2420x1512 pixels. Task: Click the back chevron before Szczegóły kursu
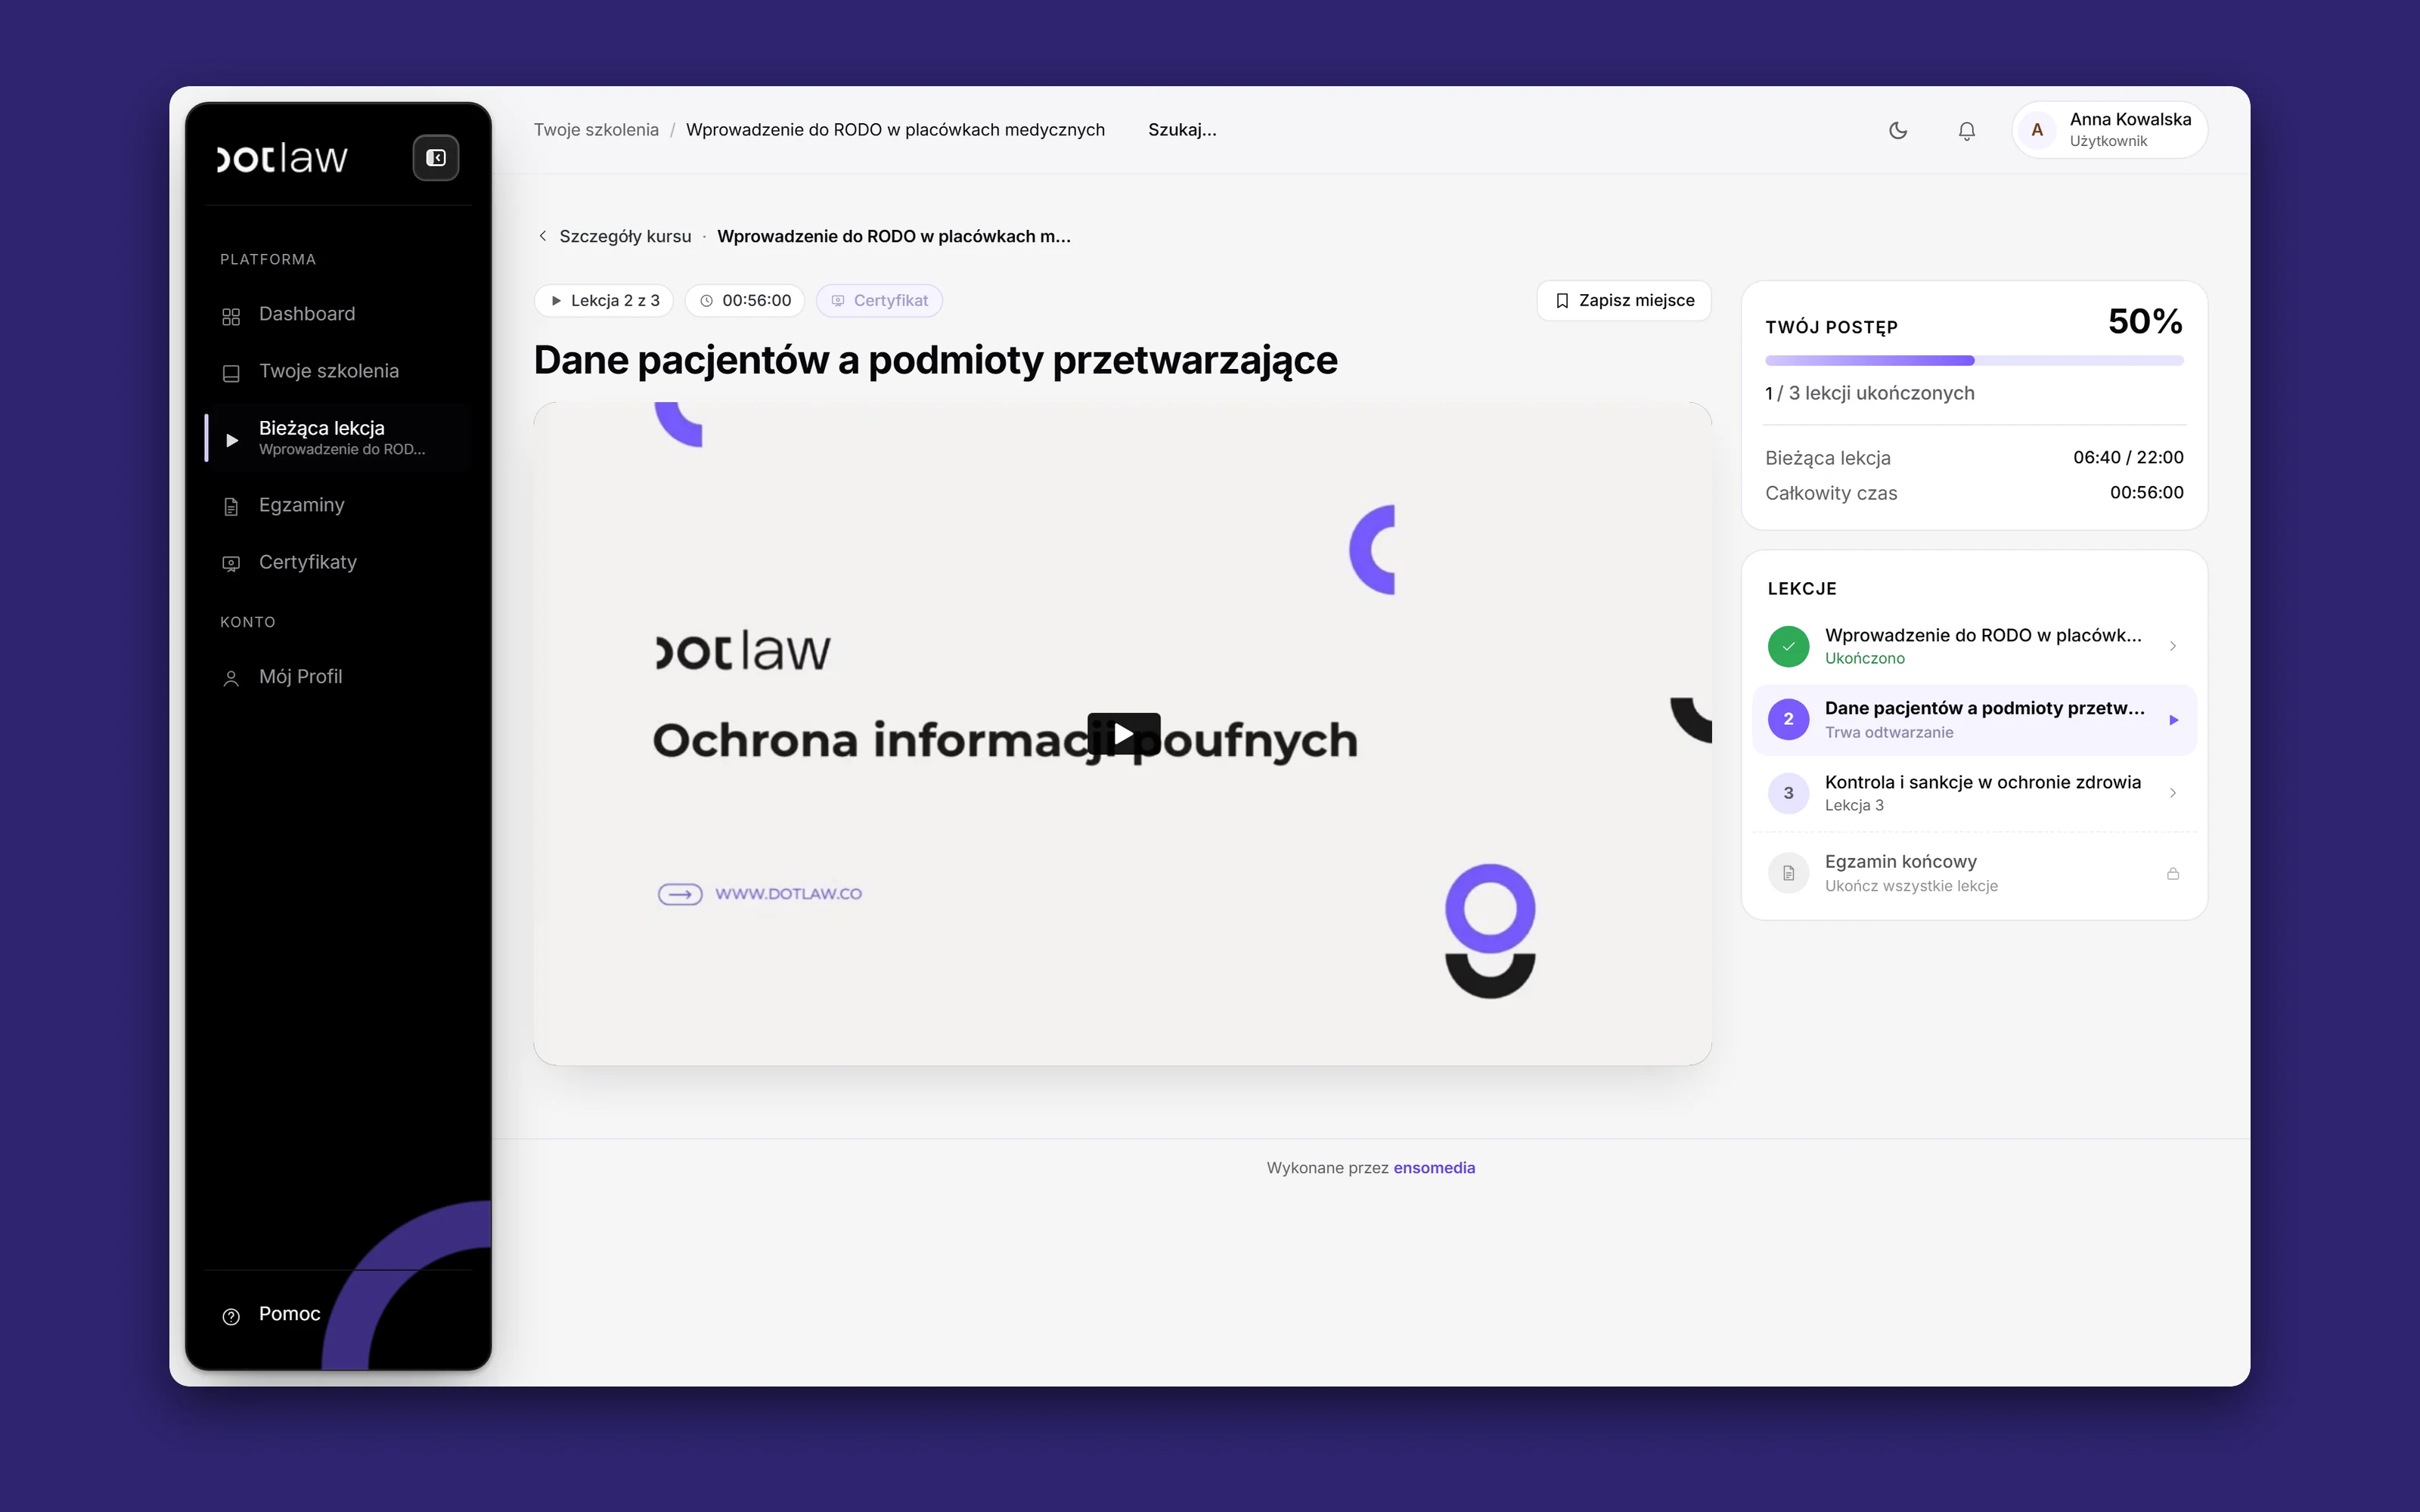543,236
